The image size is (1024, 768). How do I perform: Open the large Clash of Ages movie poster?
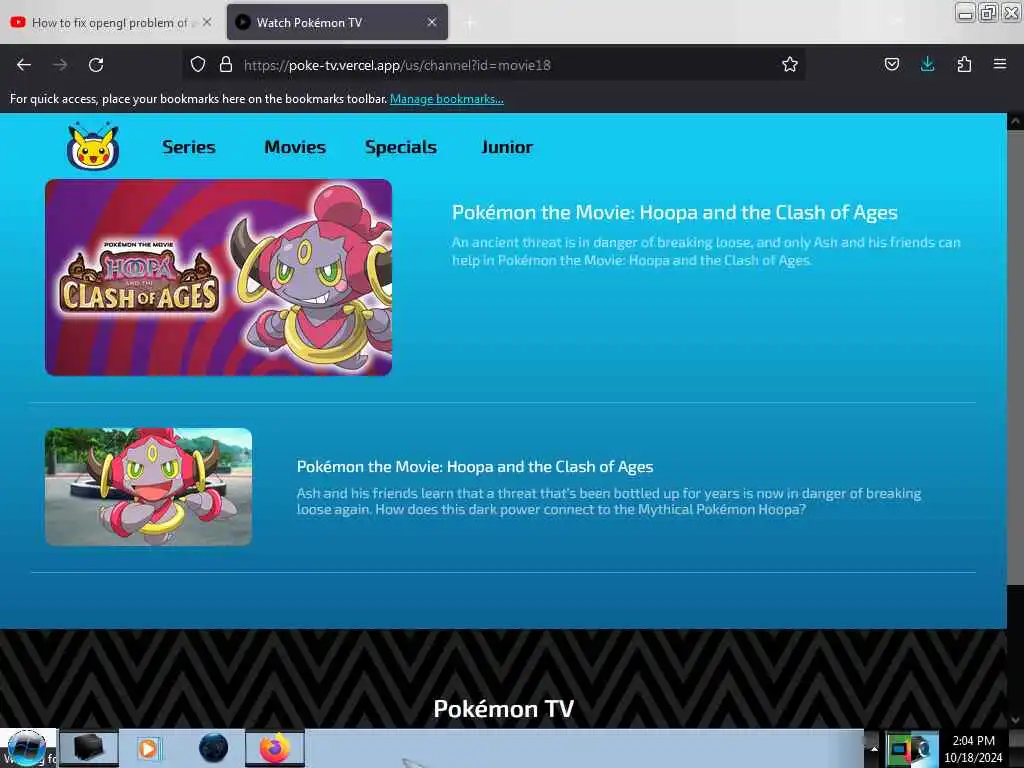(219, 278)
